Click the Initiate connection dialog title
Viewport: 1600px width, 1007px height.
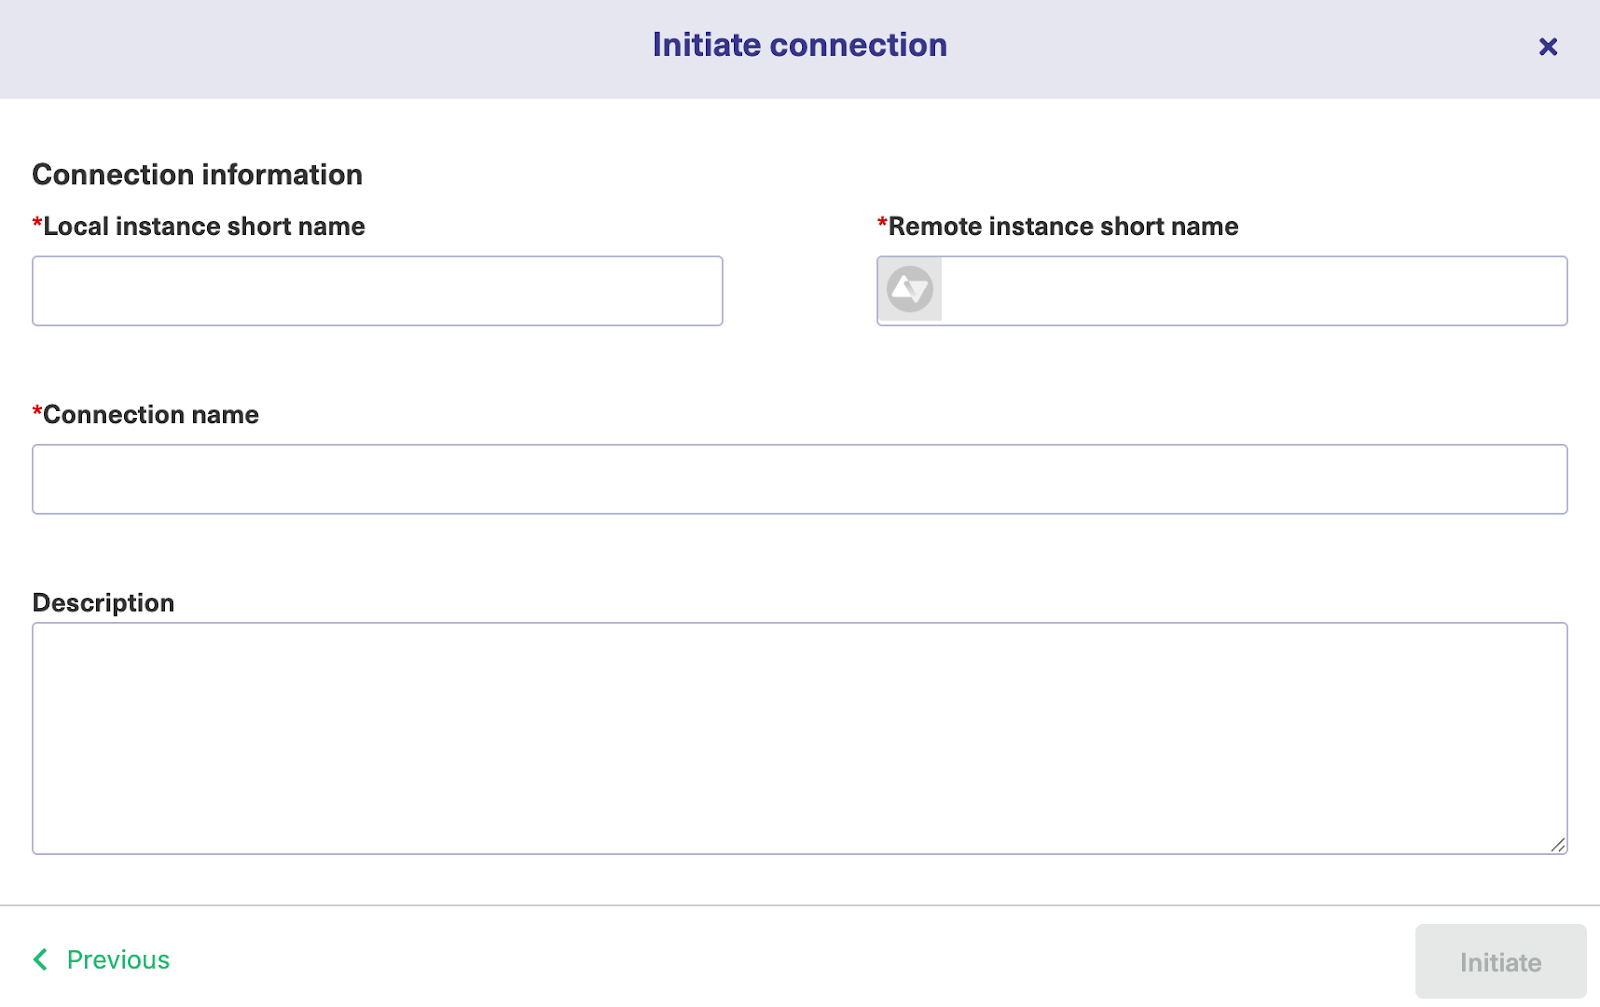(x=798, y=45)
